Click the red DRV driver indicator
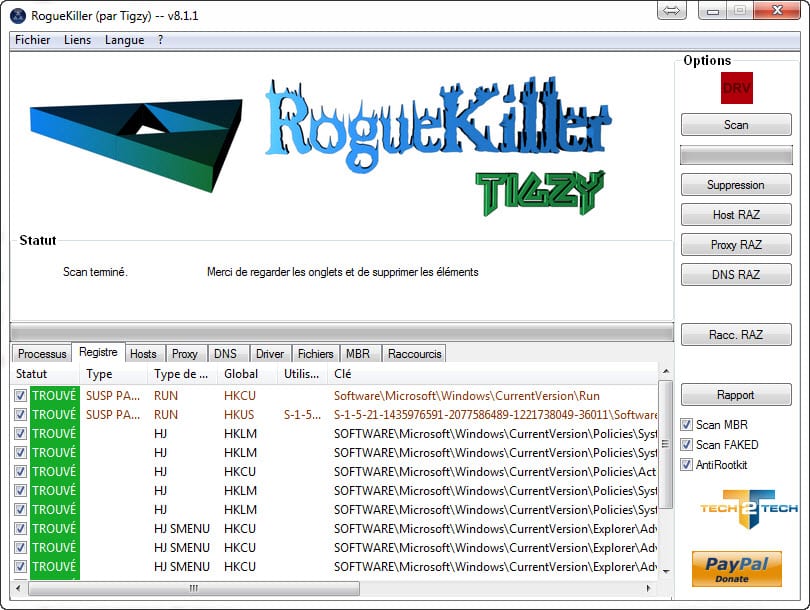This screenshot has width=810, height=610. click(x=737, y=88)
